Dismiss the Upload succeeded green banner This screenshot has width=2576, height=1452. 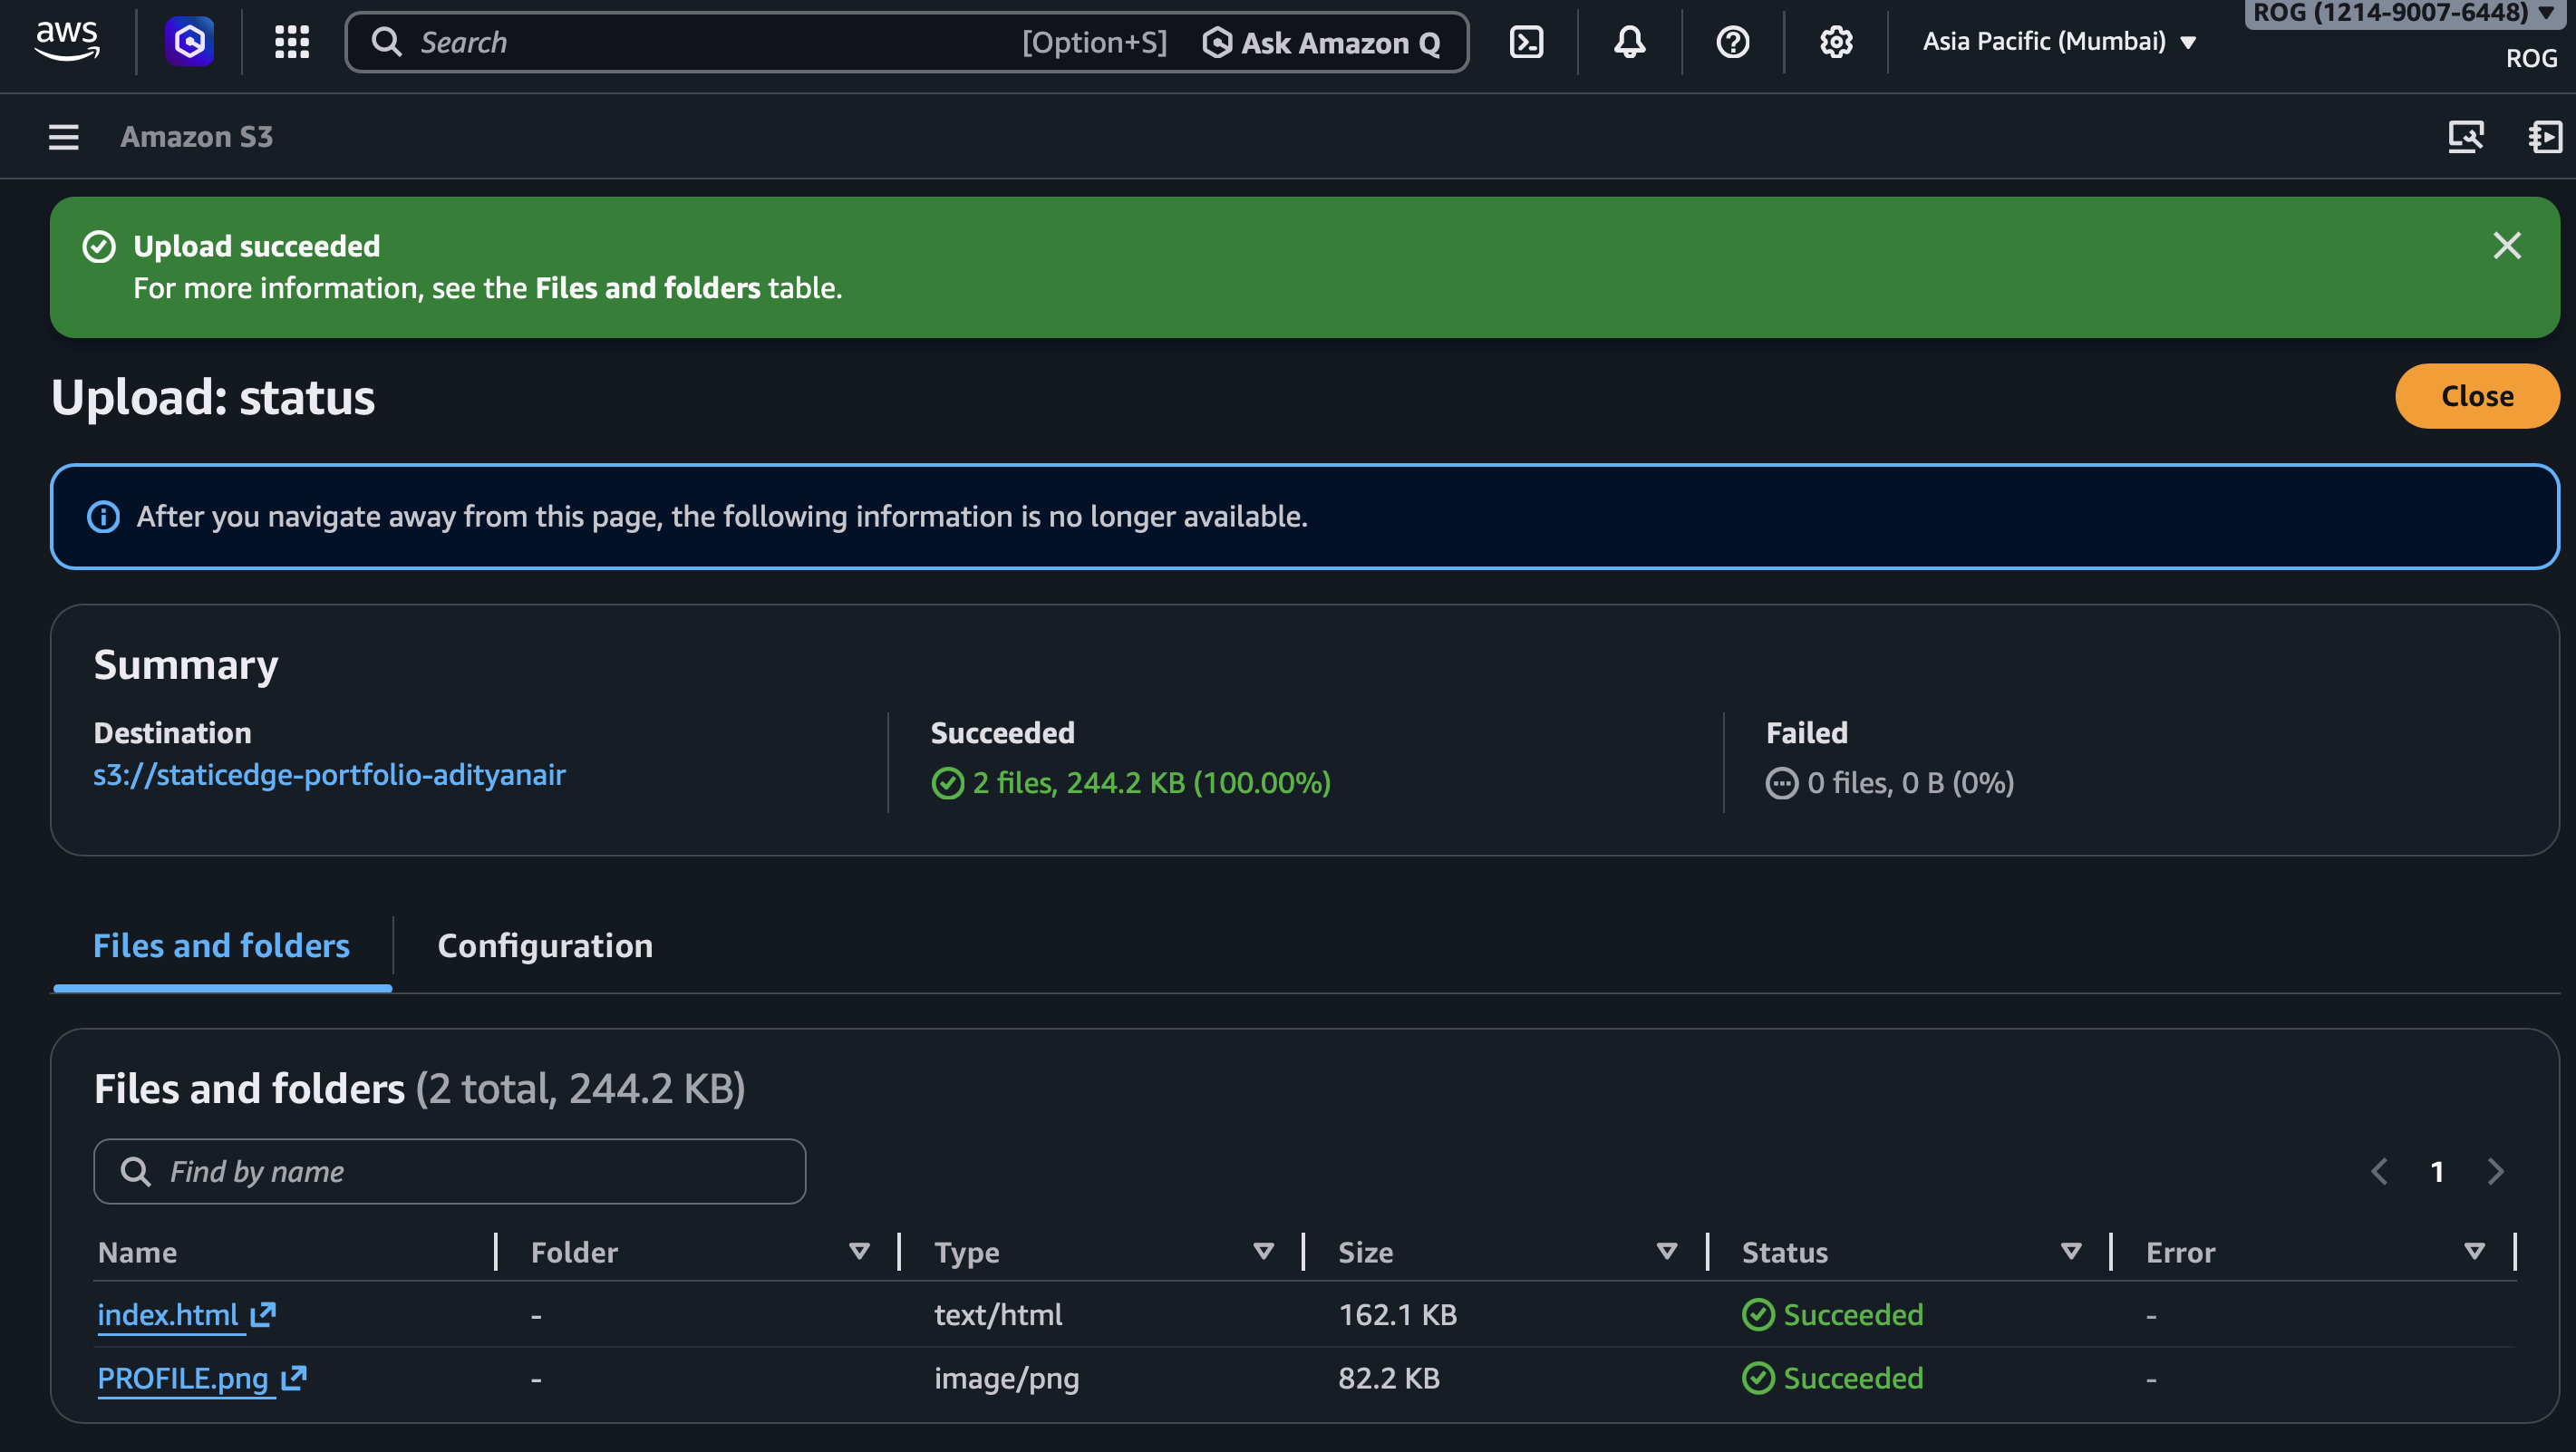pos(2506,245)
